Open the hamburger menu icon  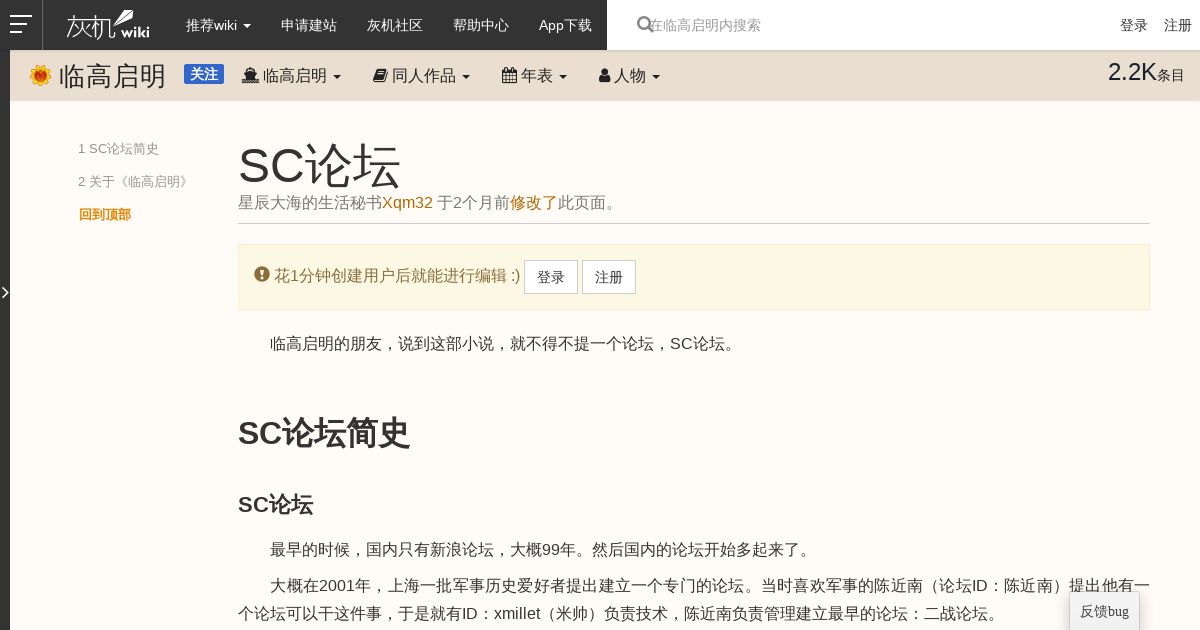(20, 25)
